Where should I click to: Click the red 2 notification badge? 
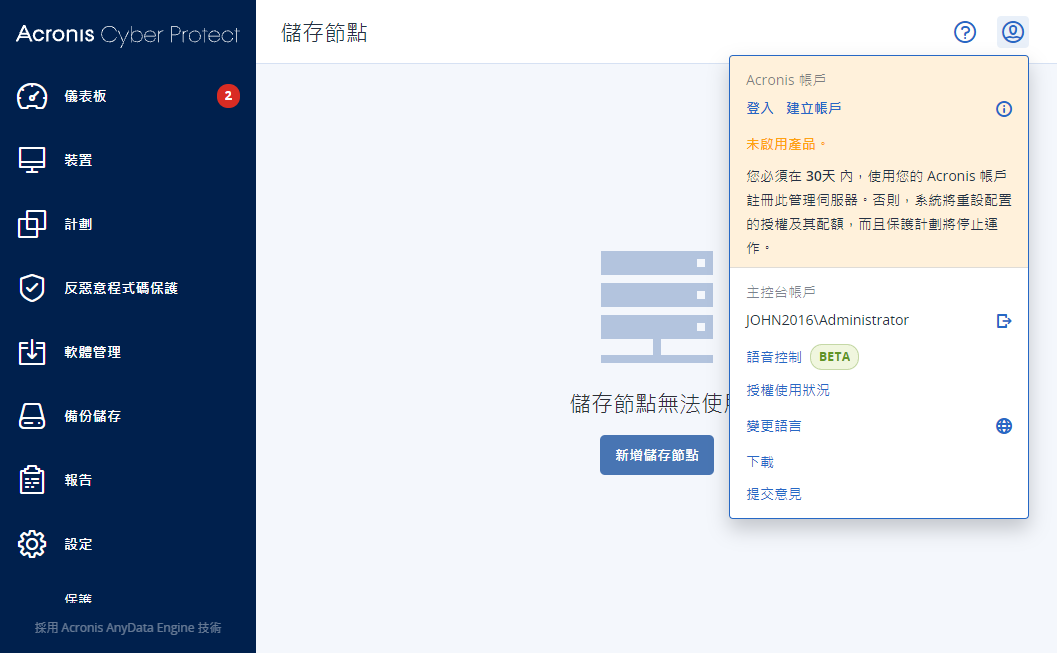(228, 96)
